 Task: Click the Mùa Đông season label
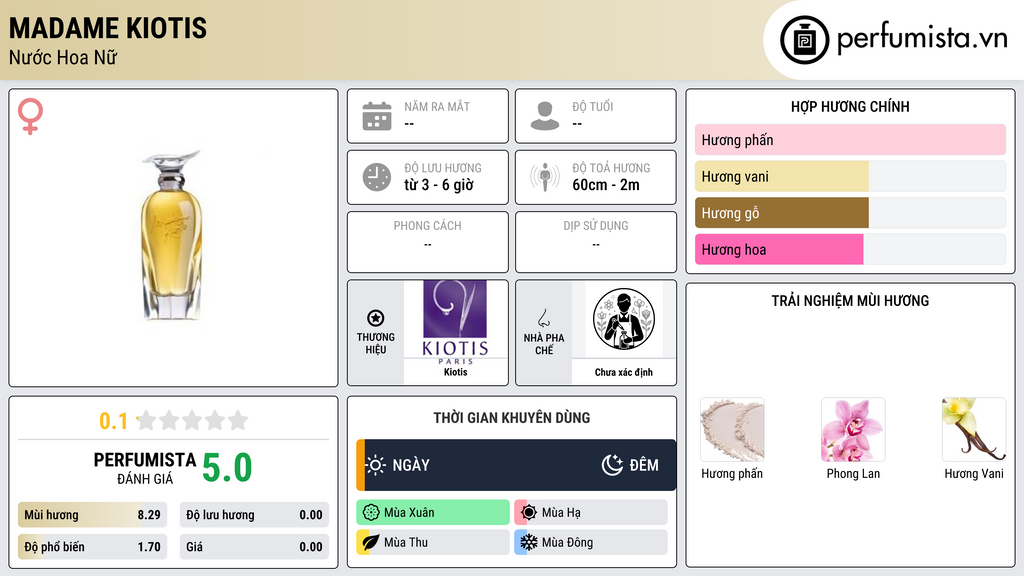(568, 542)
